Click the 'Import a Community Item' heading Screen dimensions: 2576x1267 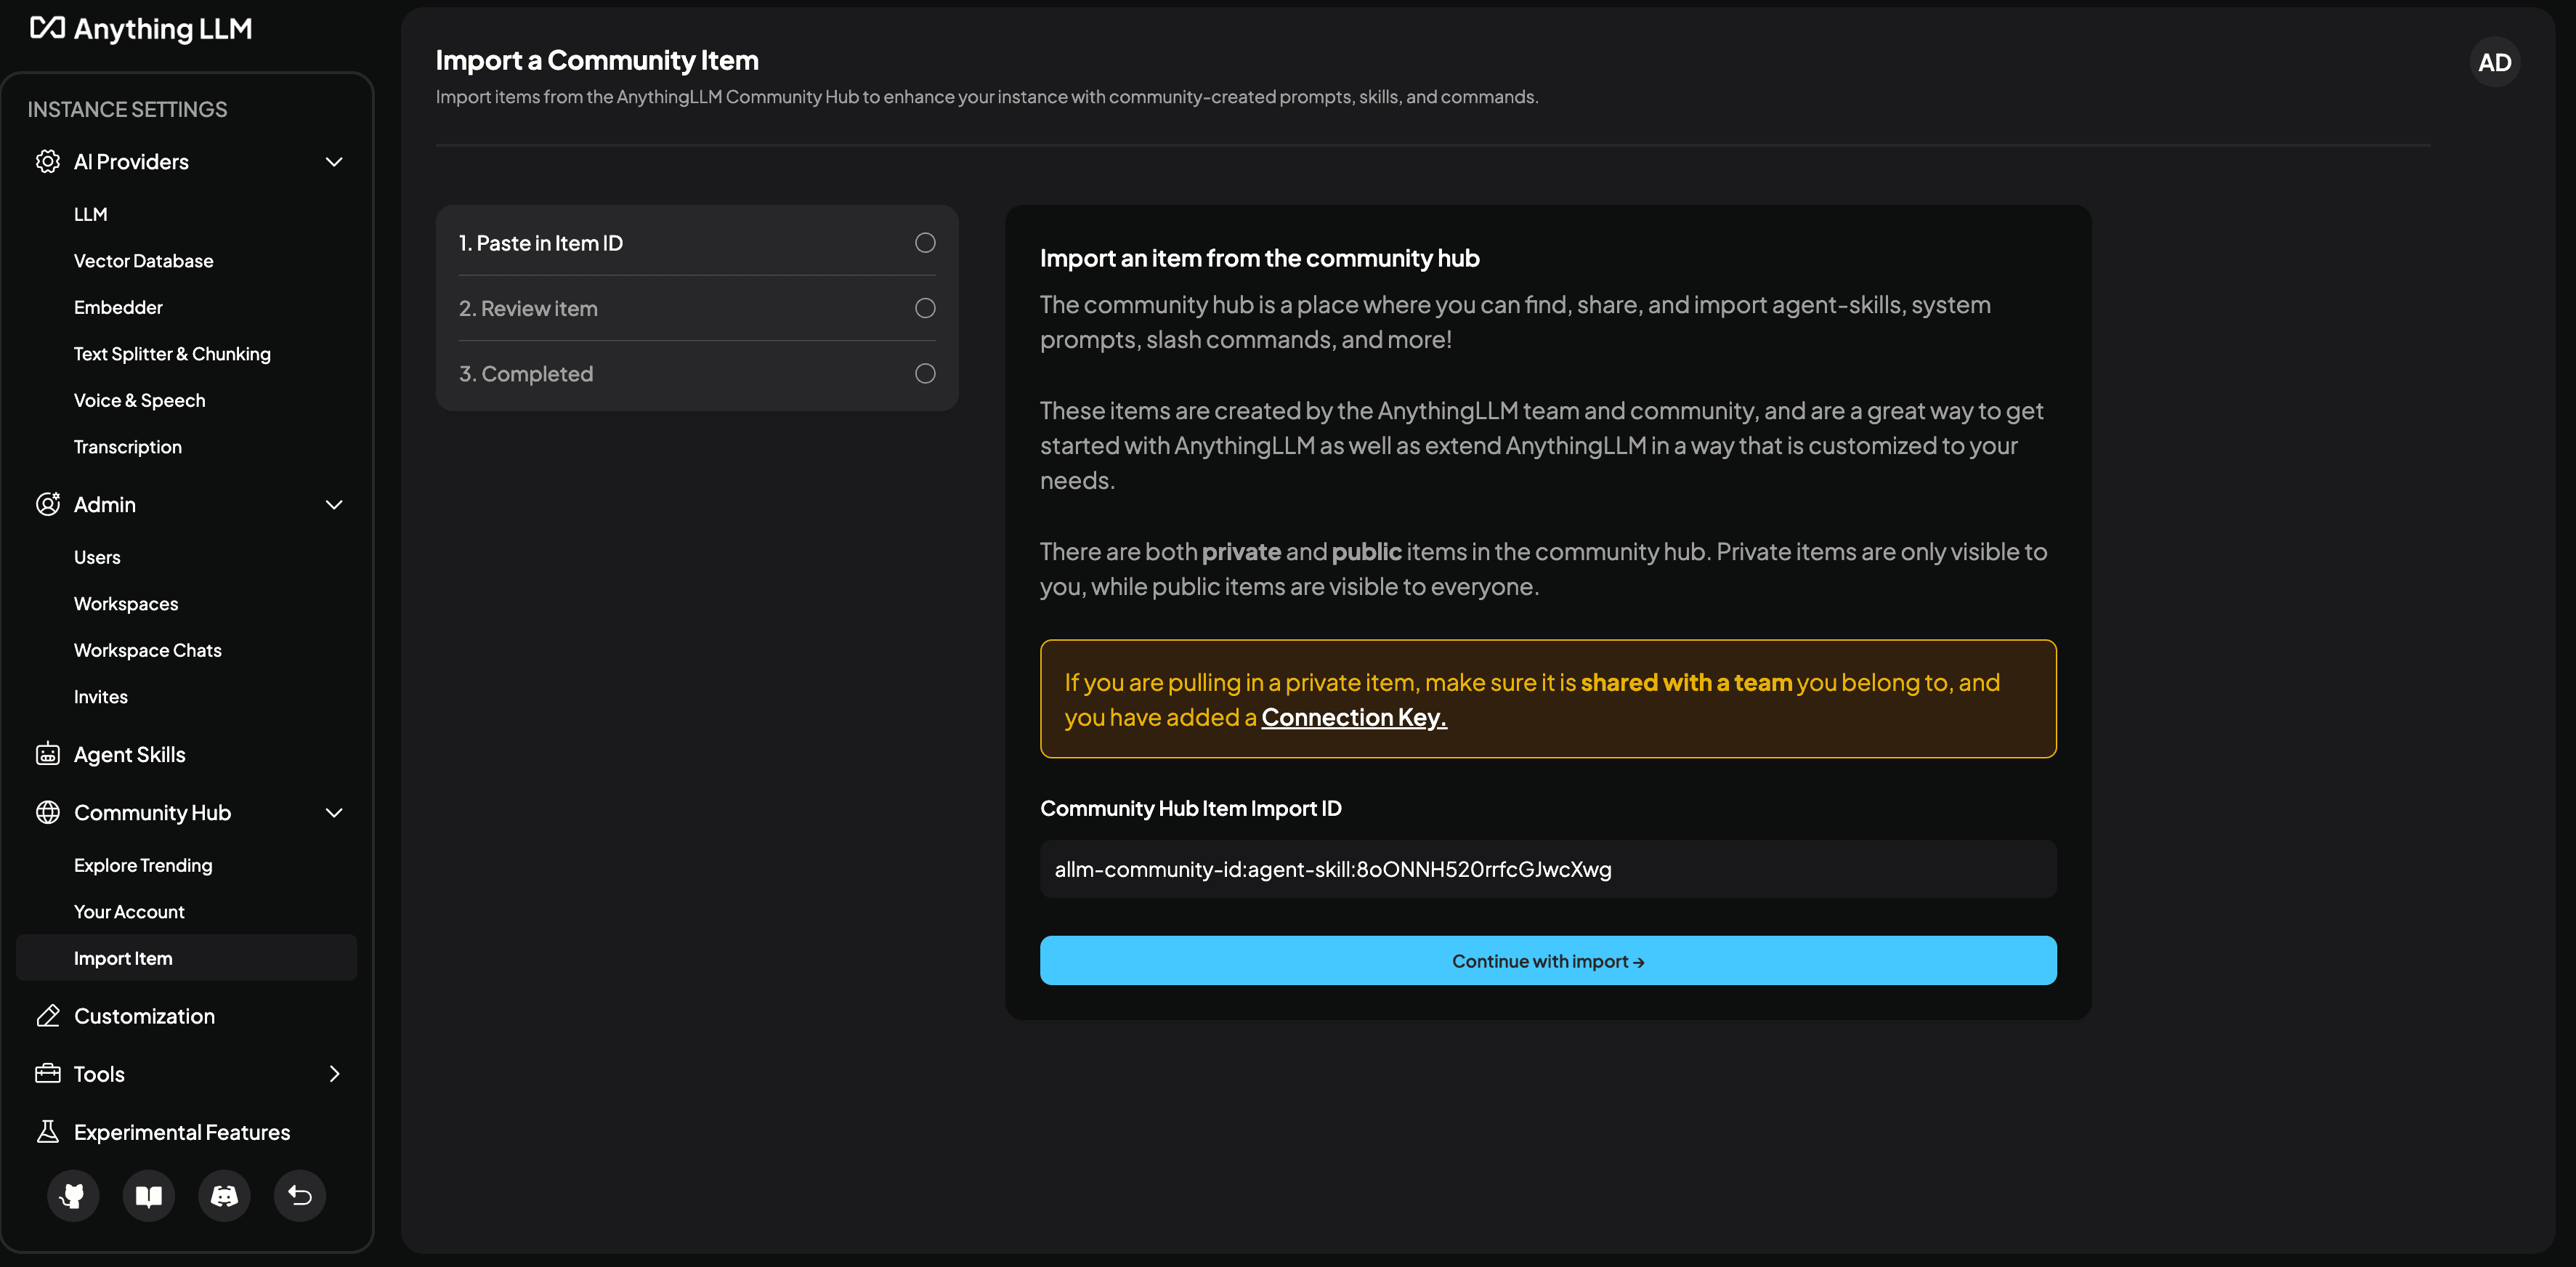(x=597, y=60)
